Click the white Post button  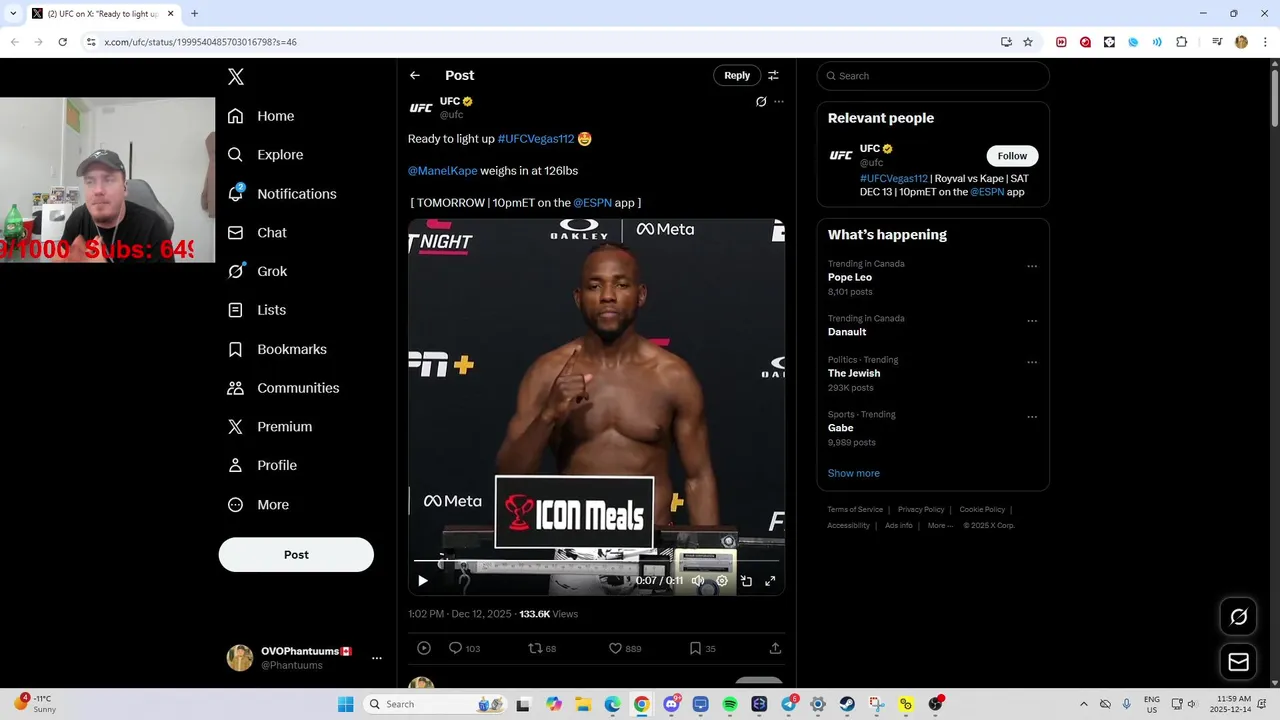coord(296,555)
